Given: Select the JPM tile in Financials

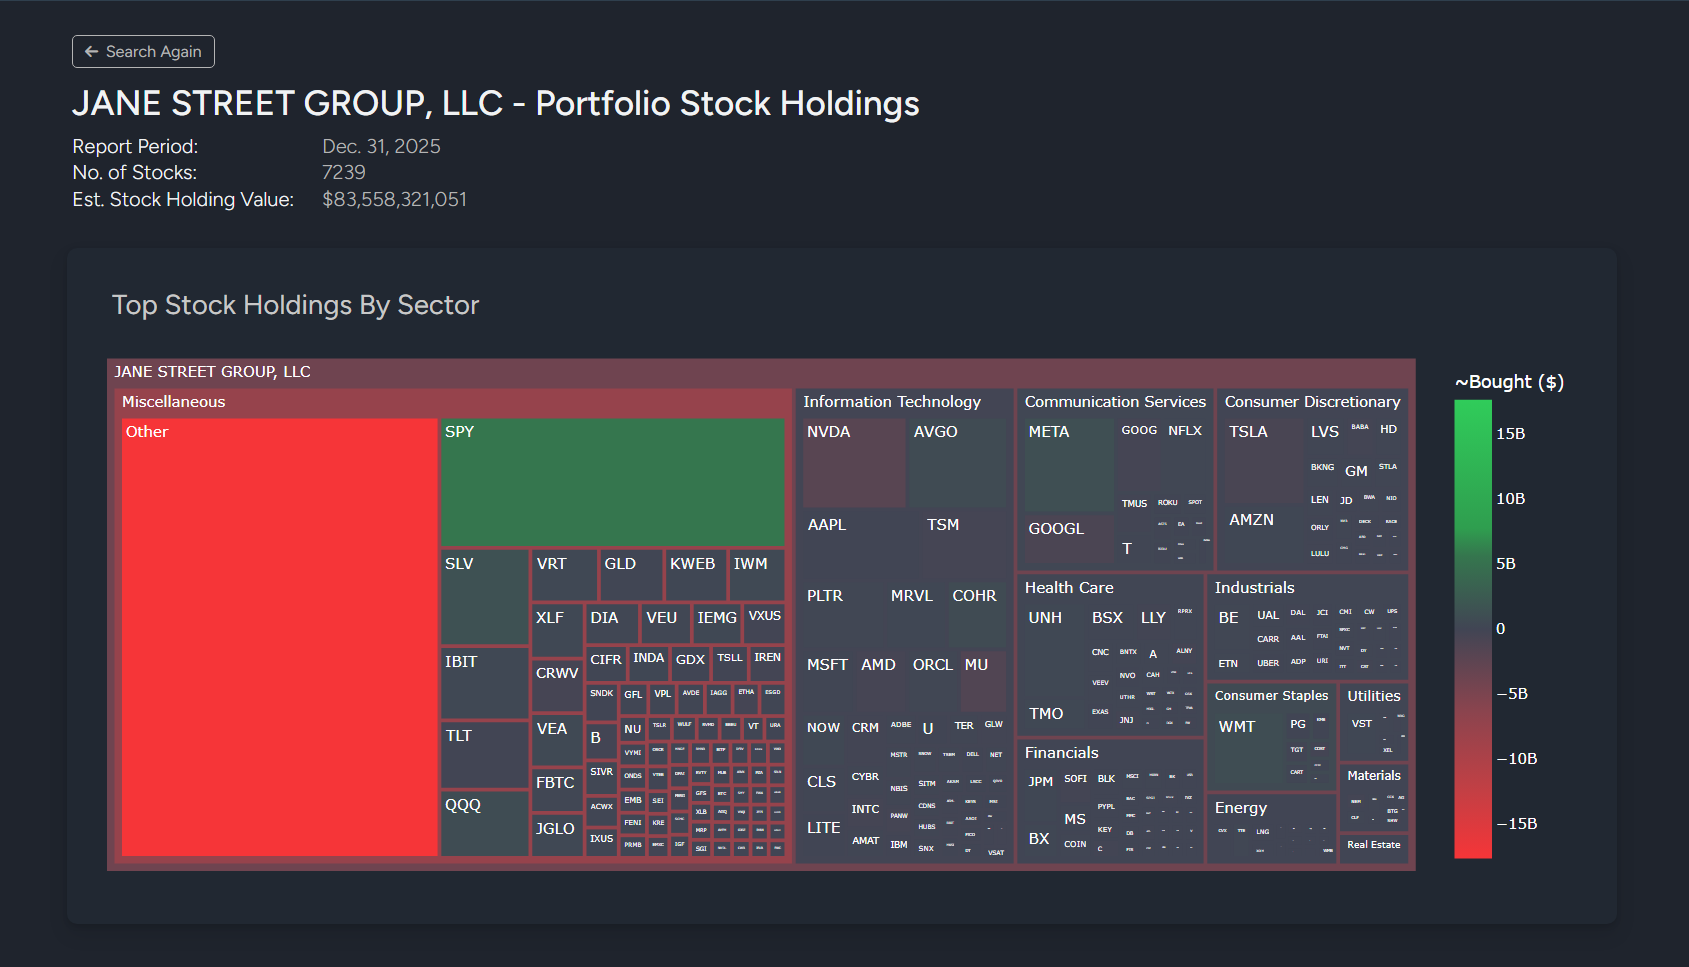Looking at the screenshot, I should coord(1043,785).
